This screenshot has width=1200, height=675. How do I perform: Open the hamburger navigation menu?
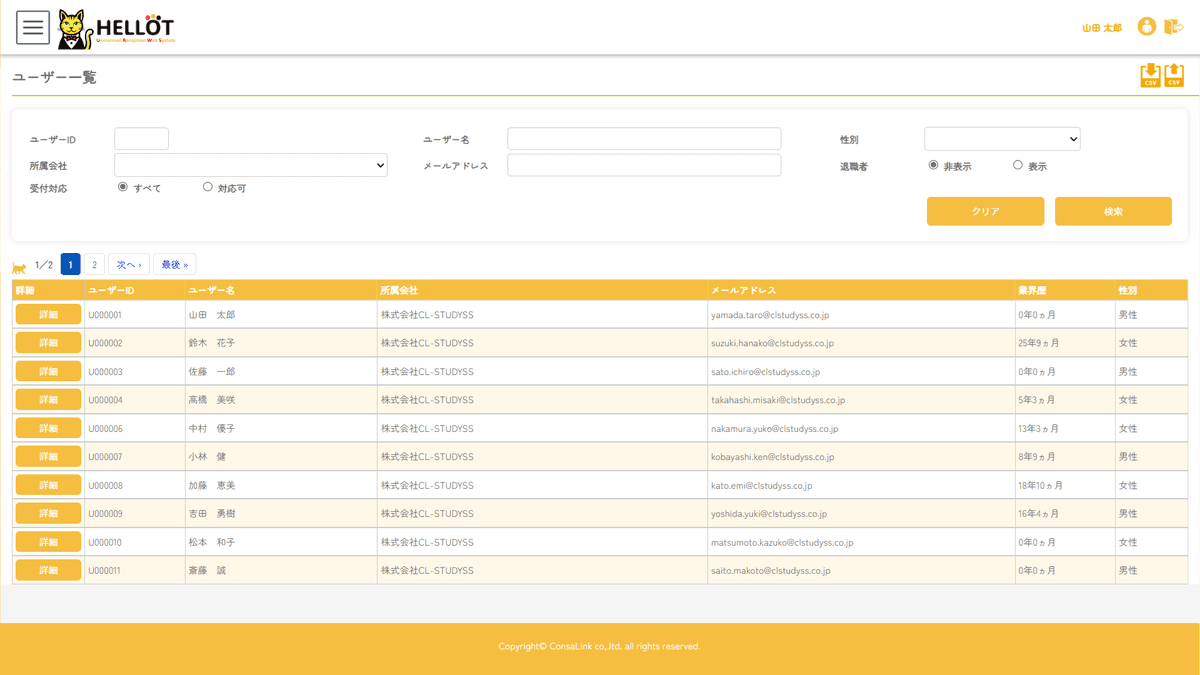[x=33, y=27]
